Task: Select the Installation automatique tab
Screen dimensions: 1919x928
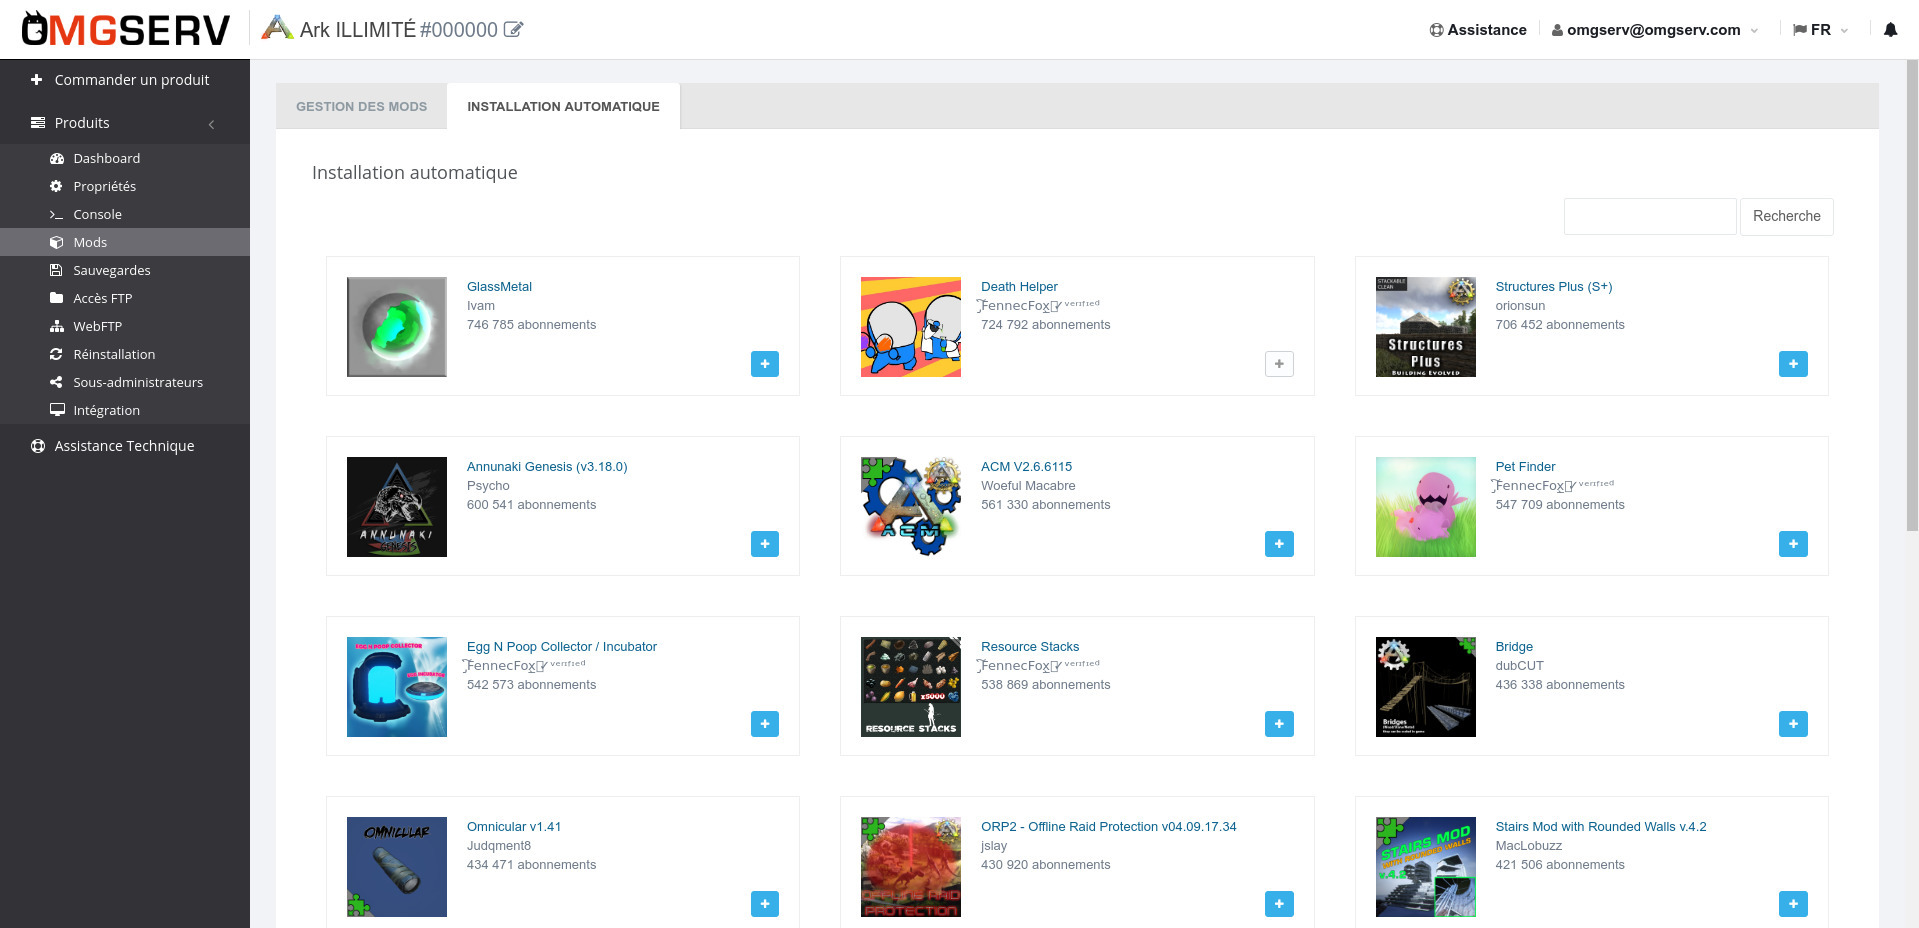Action: coord(563,106)
